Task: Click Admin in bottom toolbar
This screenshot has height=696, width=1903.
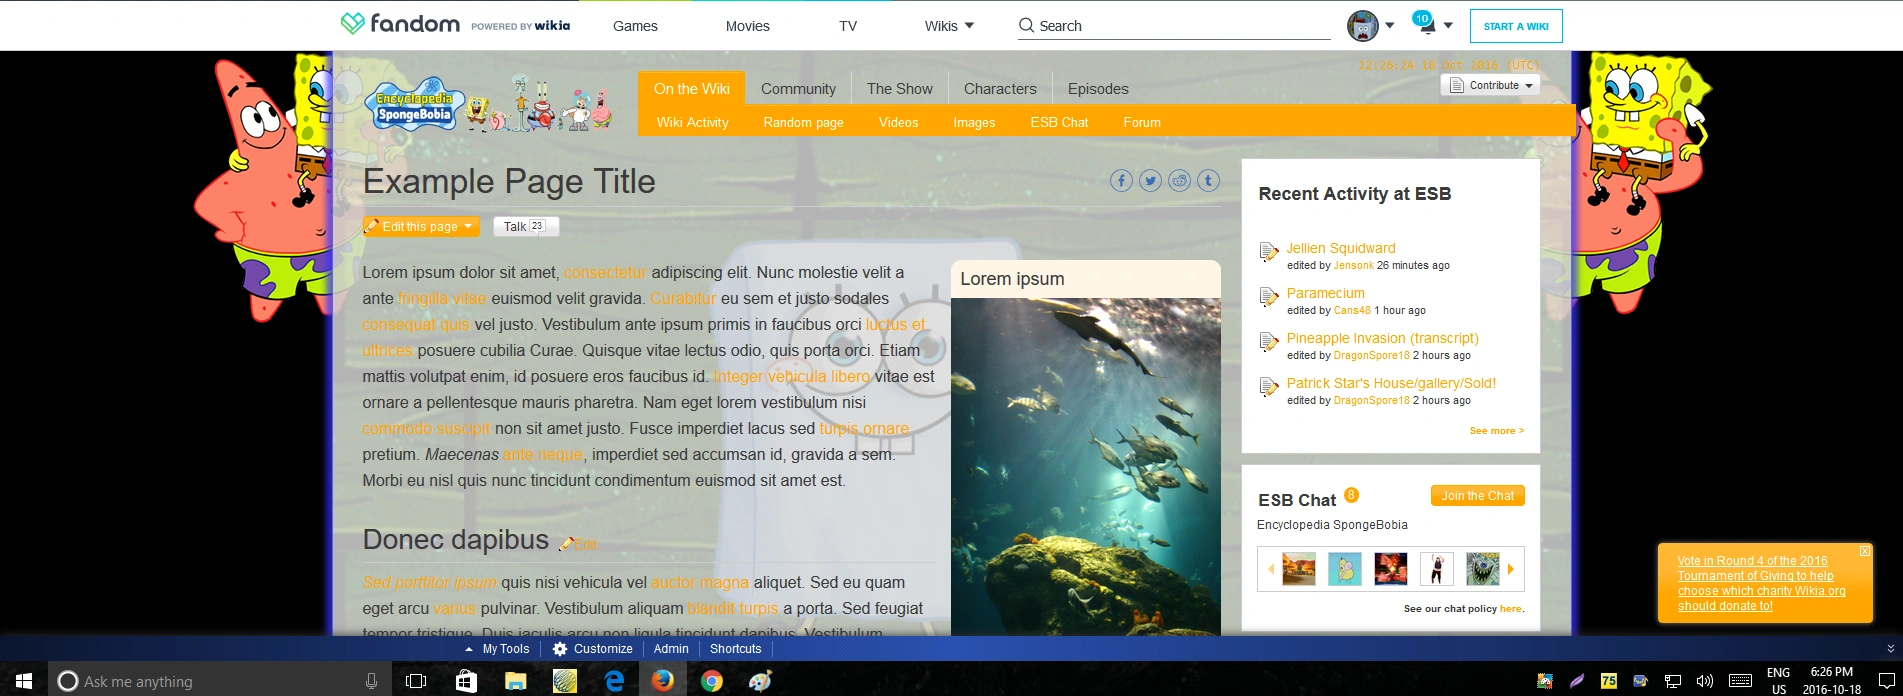Action: click(x=671, y=649)
